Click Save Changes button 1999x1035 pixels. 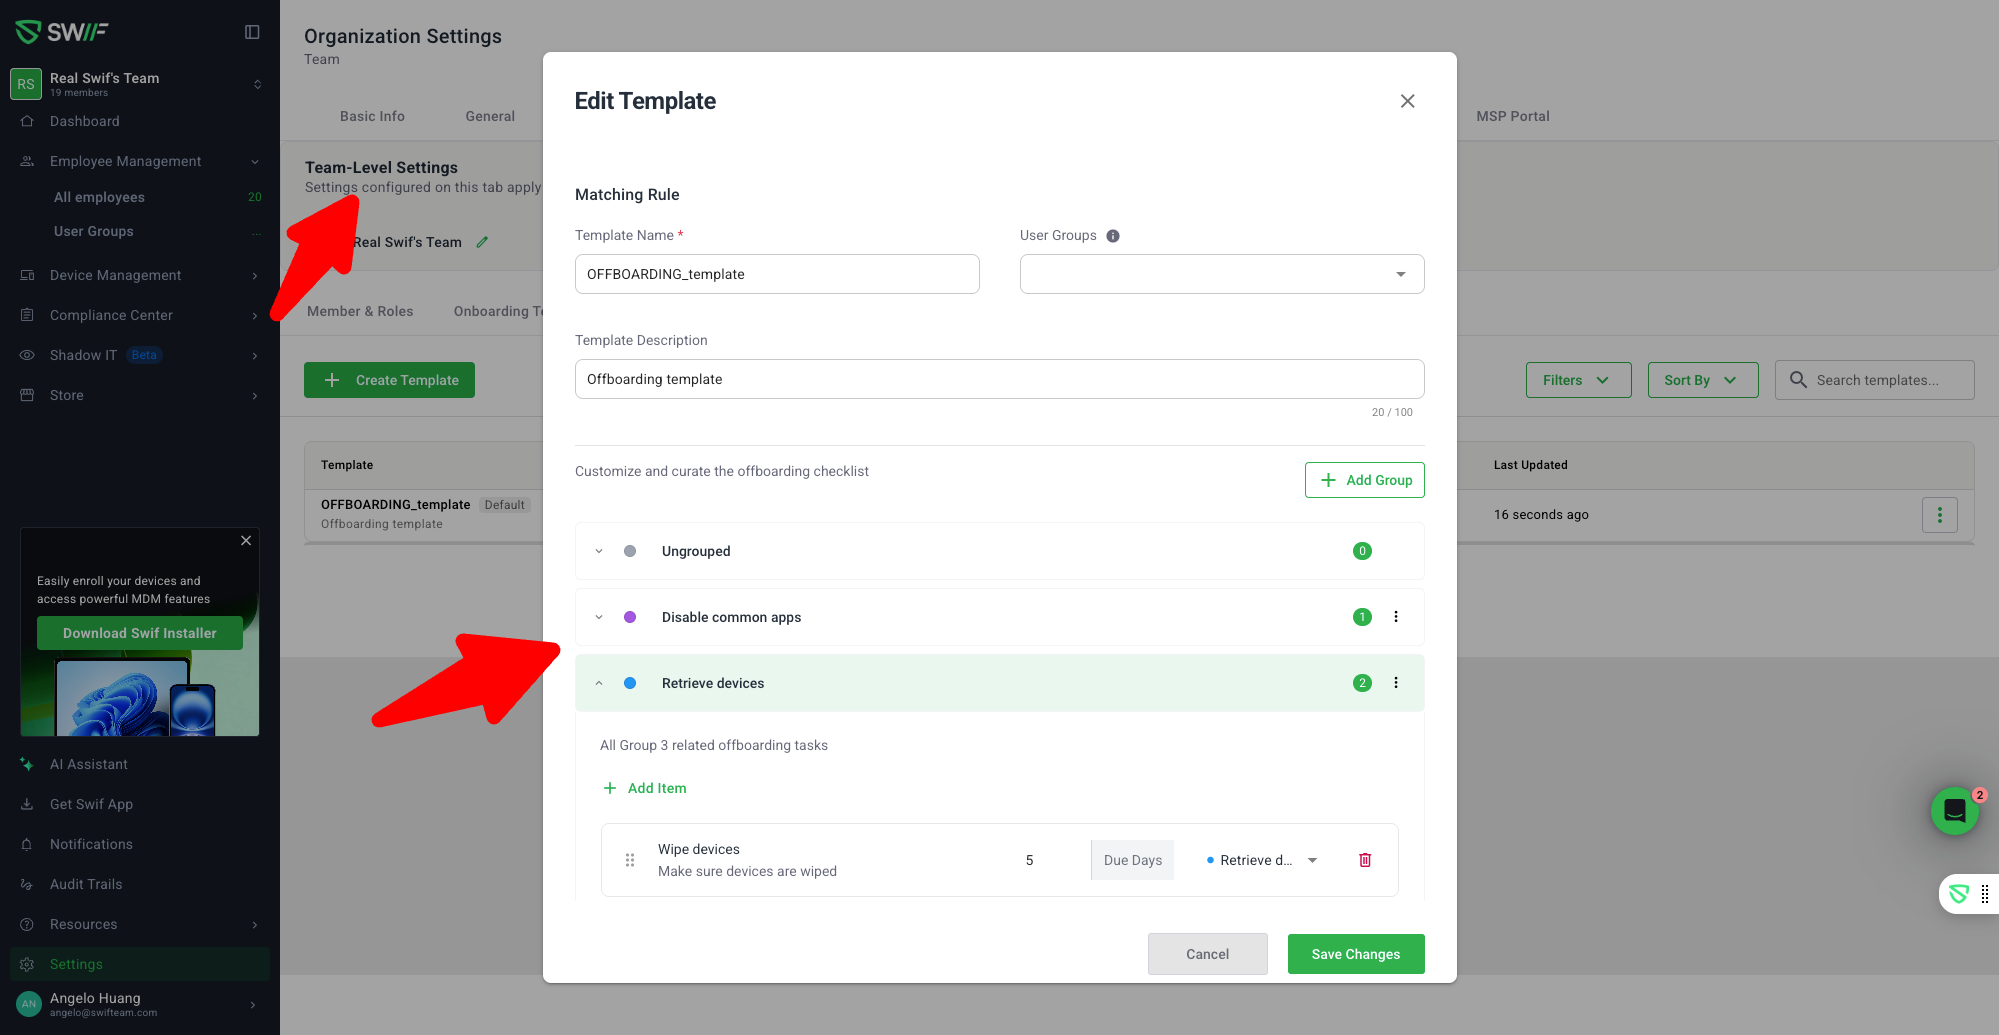[x=1355, y=954]
